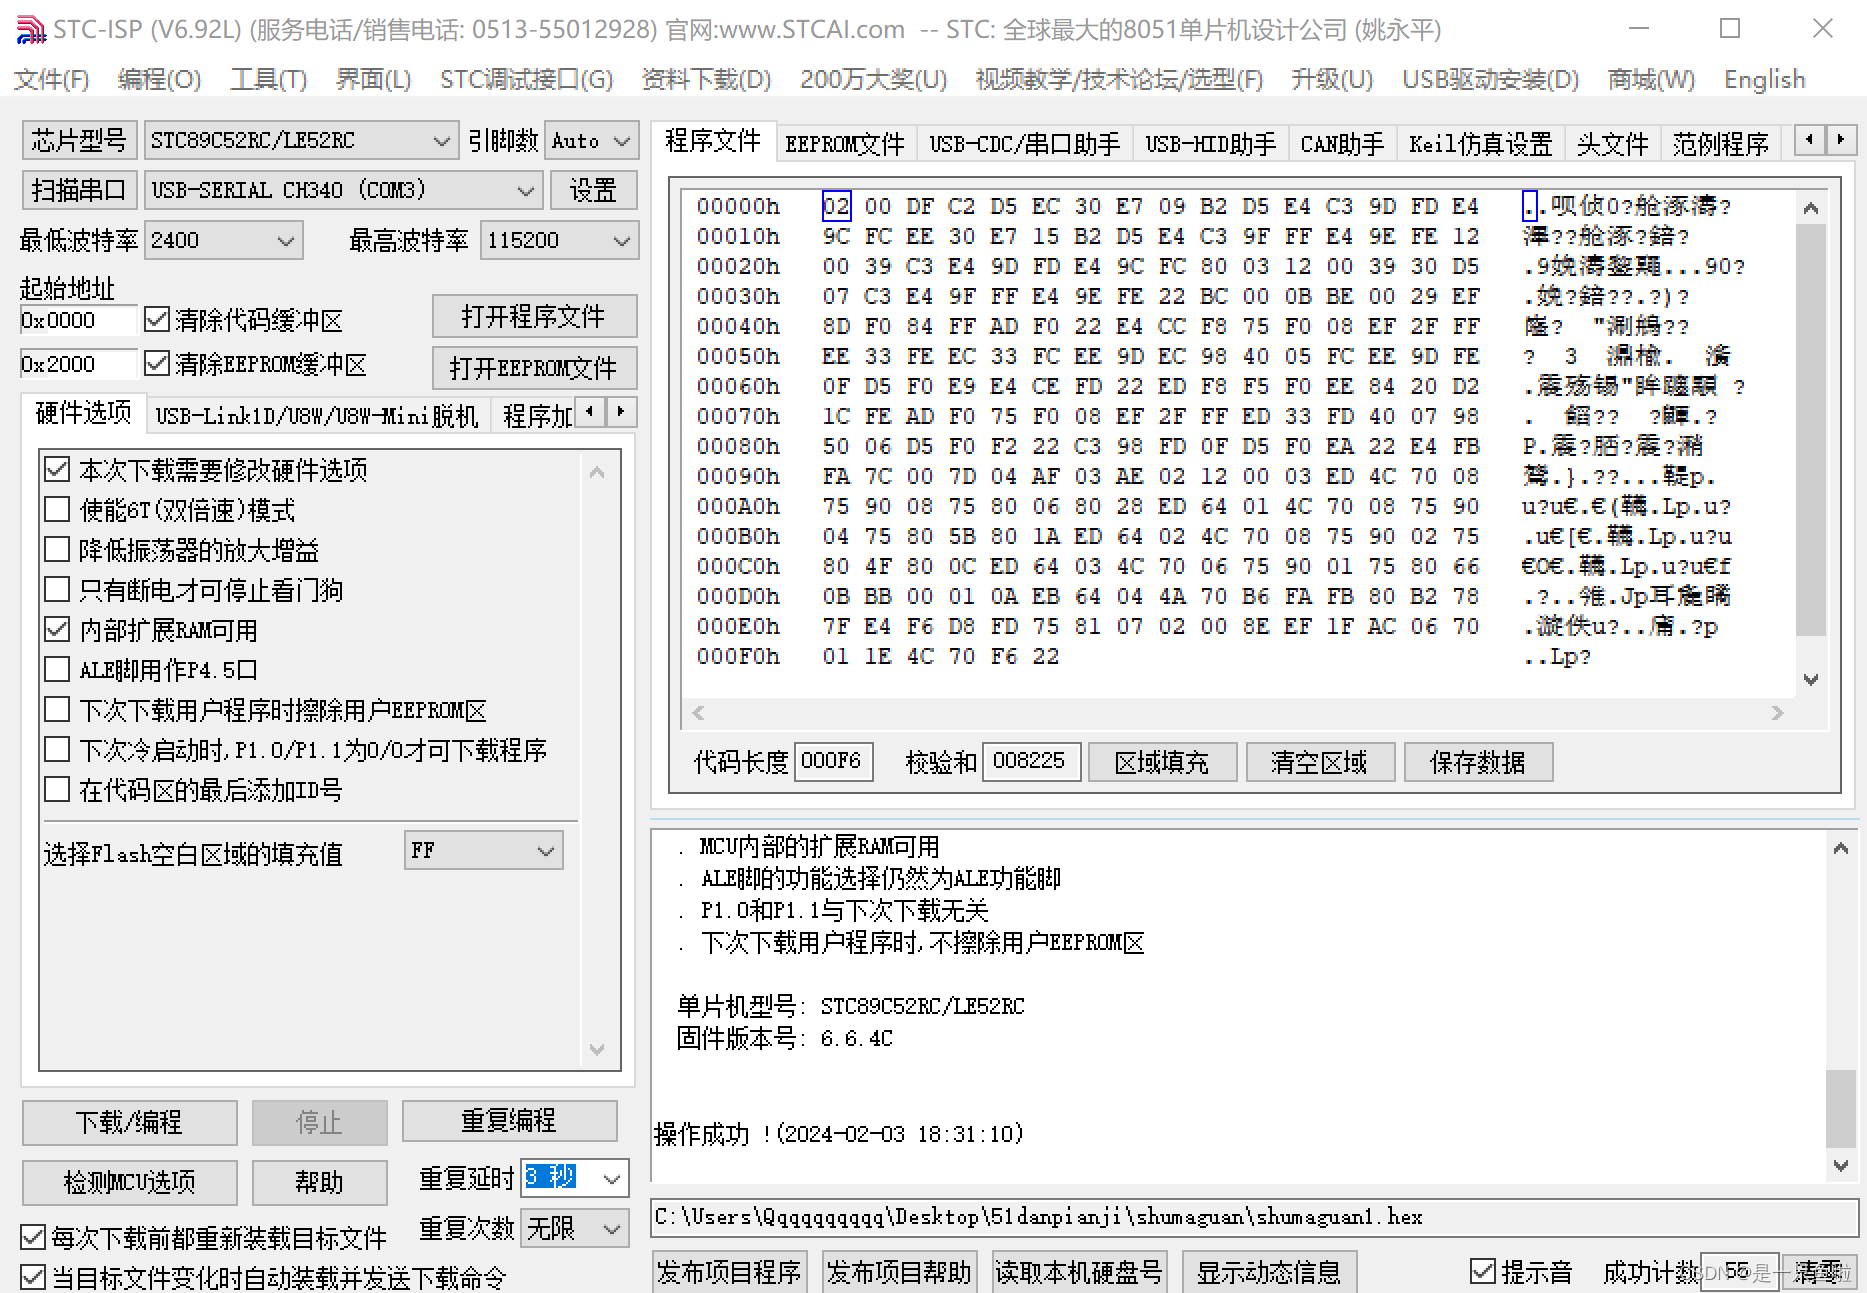Click hex view scrollbar down arrow

pyautogui.click(x=1810, y=679)
